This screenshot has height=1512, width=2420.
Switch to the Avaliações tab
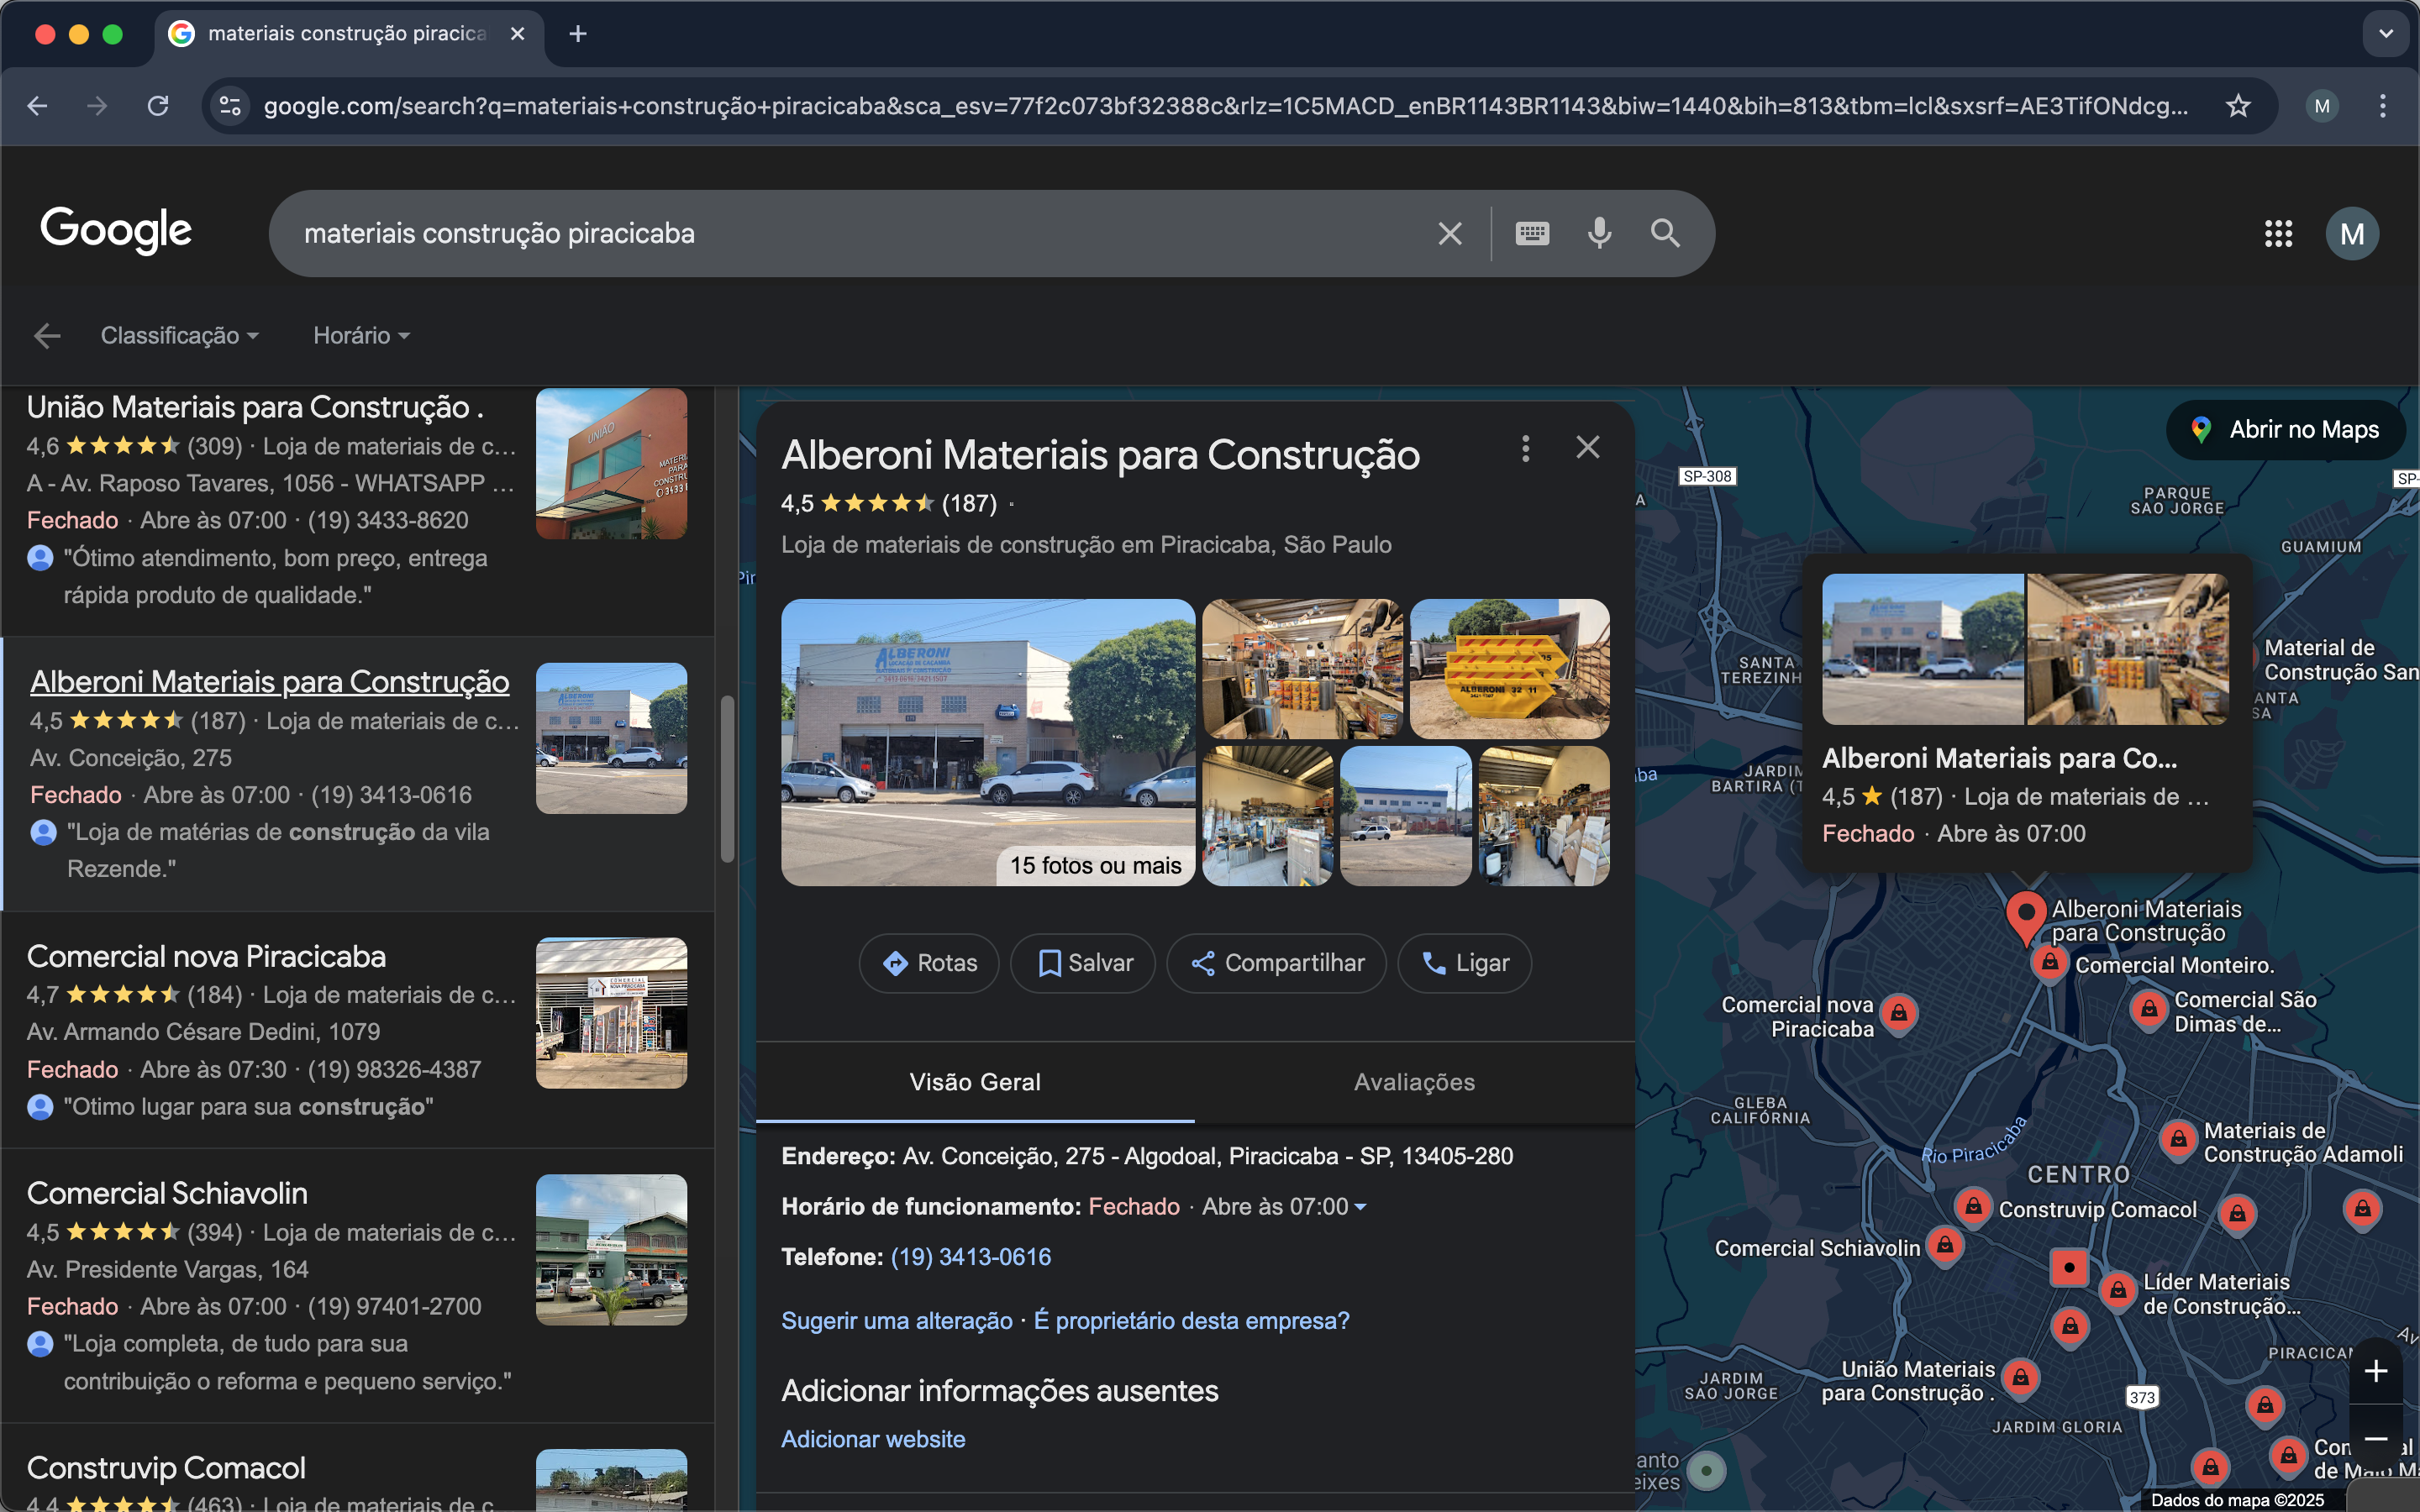pos(1414,1082)
